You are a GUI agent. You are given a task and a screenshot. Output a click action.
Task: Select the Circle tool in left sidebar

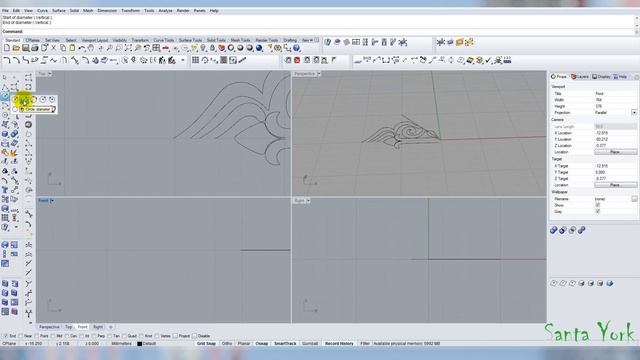(5, 96)
